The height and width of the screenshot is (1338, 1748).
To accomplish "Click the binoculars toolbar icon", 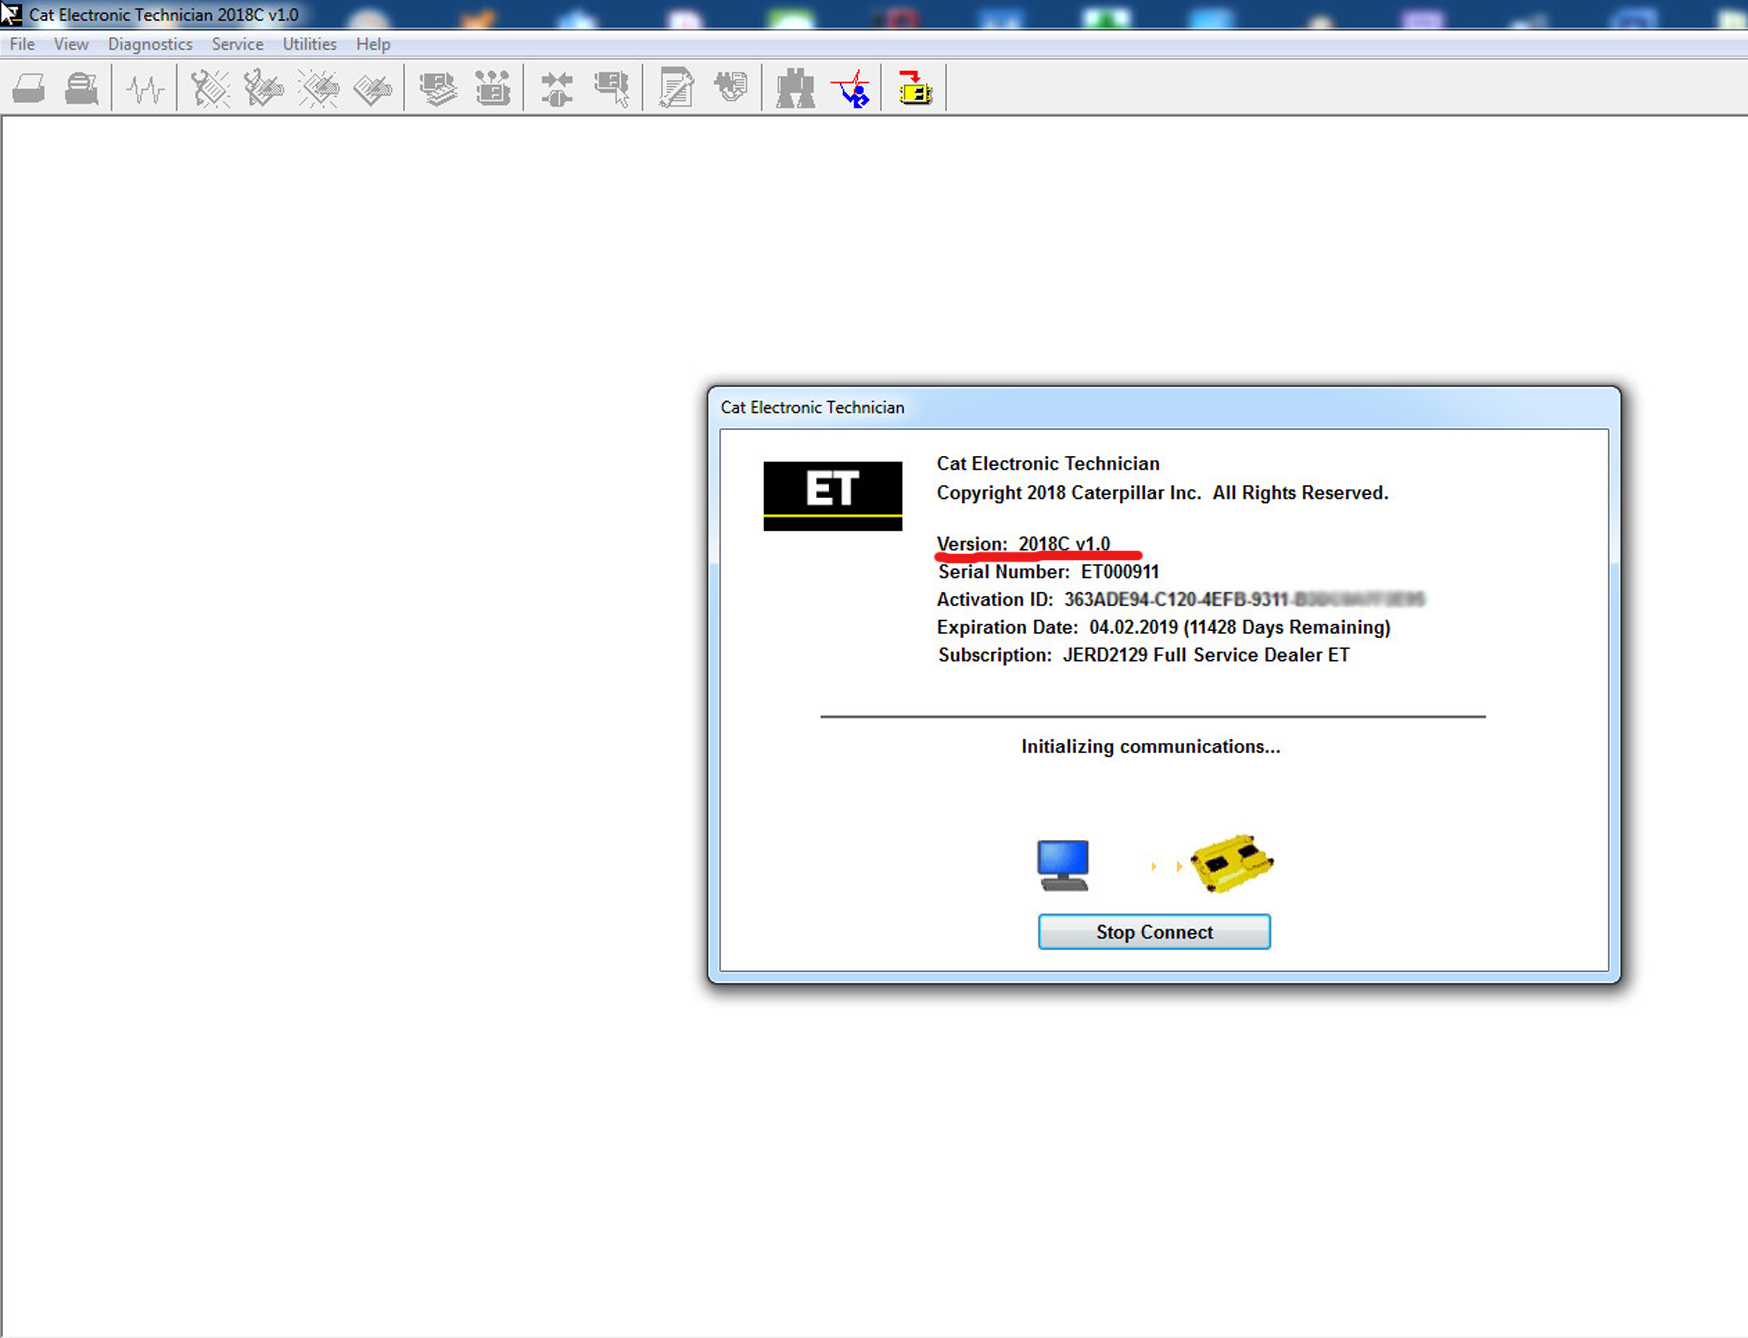I will (x=795, y=89).
